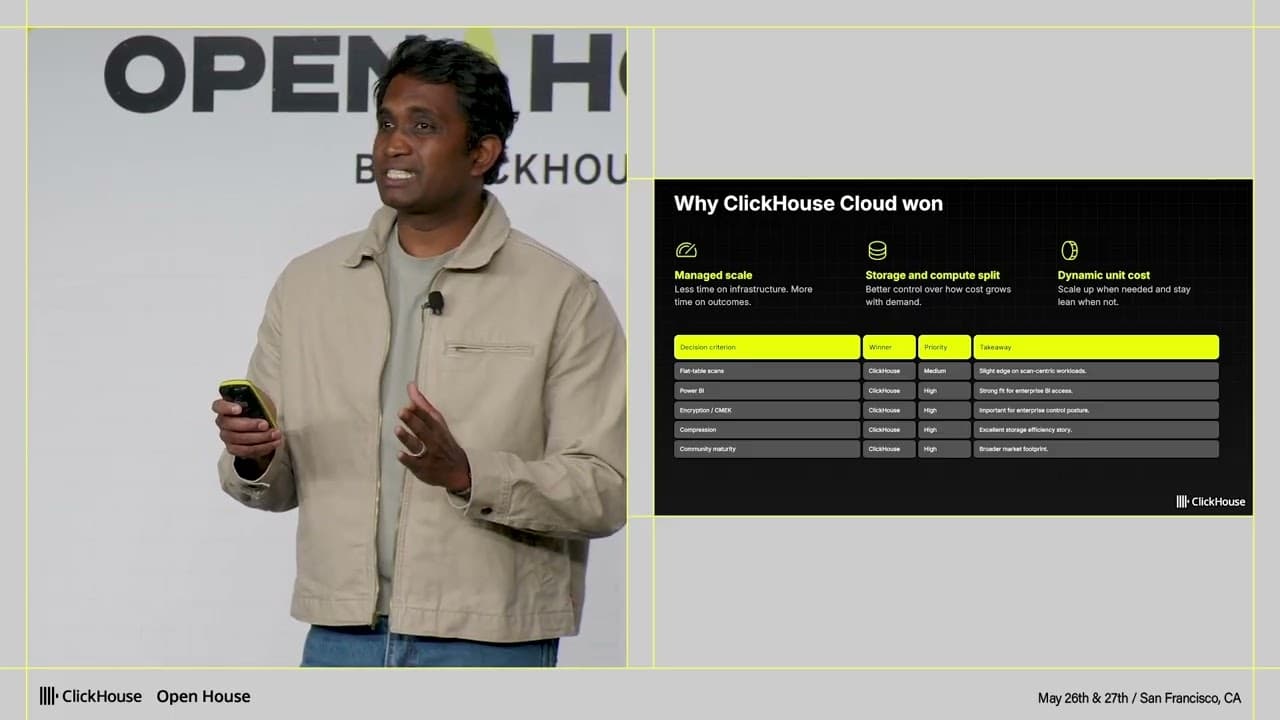The image size is (1280, 720).
Task: Click the Open House footer text
Action: [x=203, y=696]
